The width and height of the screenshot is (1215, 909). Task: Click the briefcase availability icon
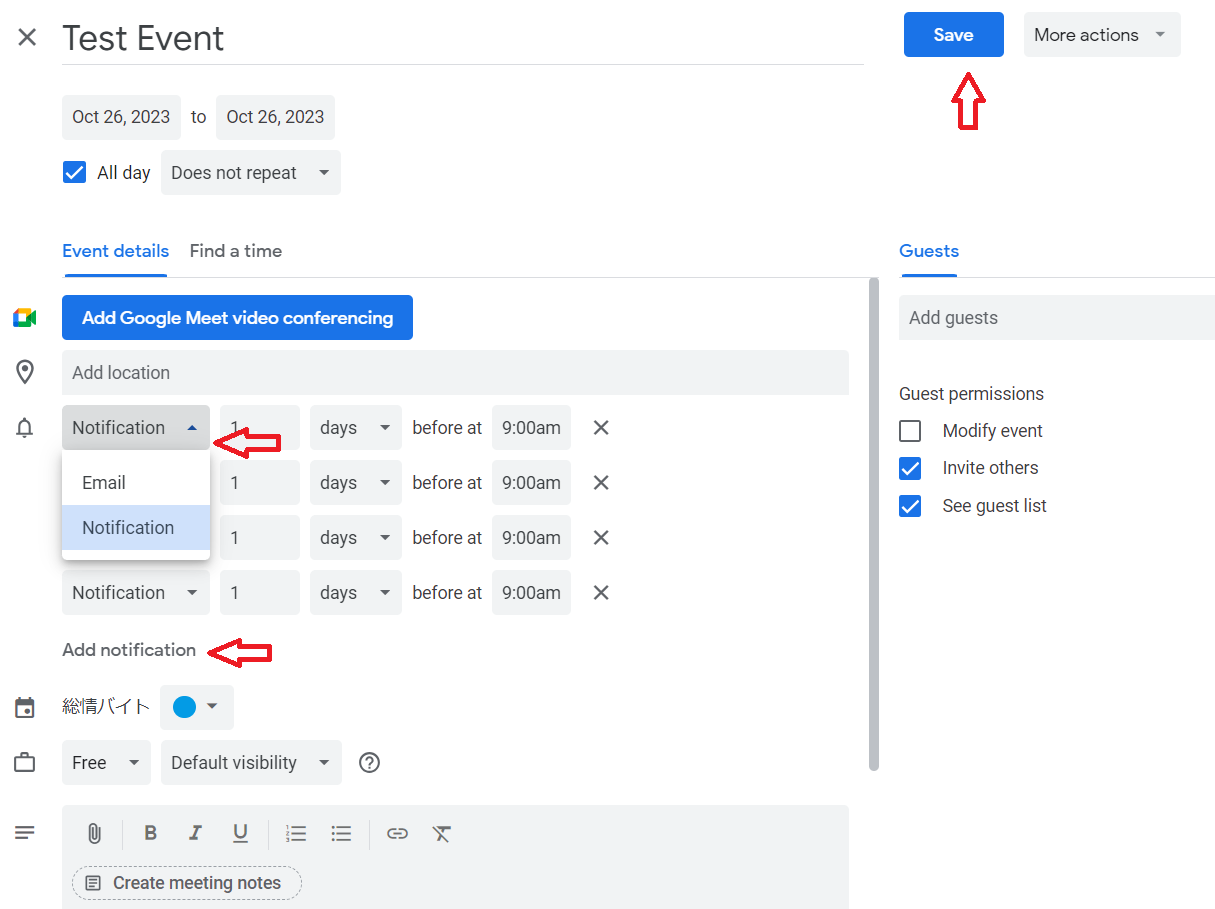point(25,763)
